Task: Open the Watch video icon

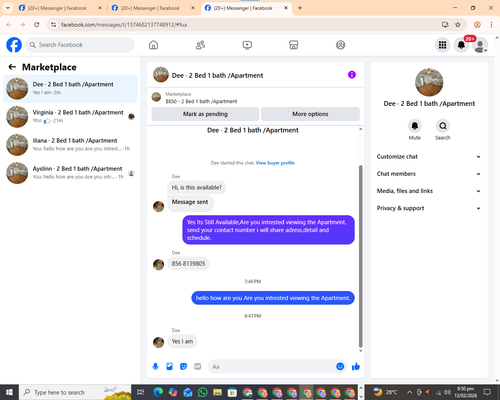Action: tap(247, 45)
